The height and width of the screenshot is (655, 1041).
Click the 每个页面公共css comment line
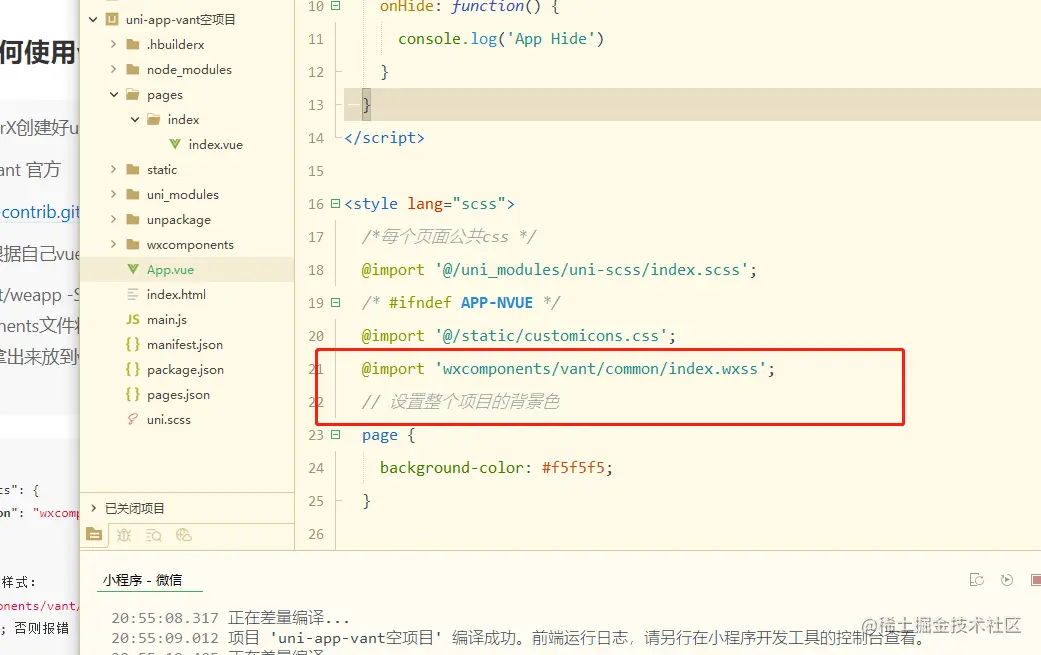(x=449, y=236)
